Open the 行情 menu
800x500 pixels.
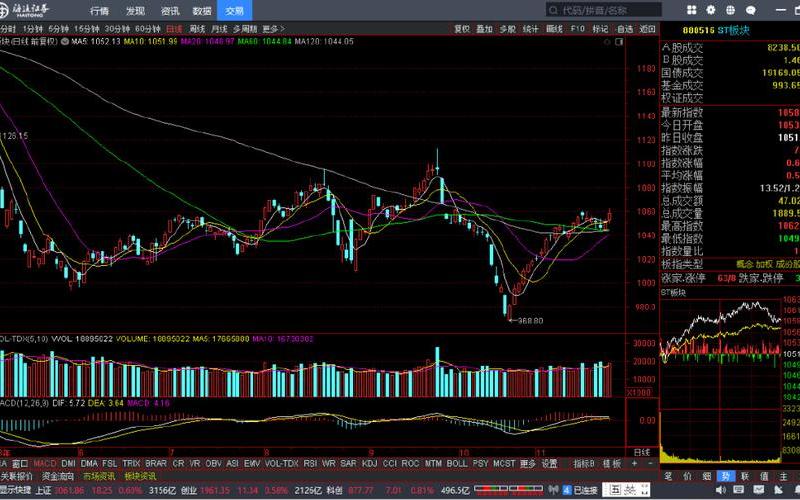point(99,10)
